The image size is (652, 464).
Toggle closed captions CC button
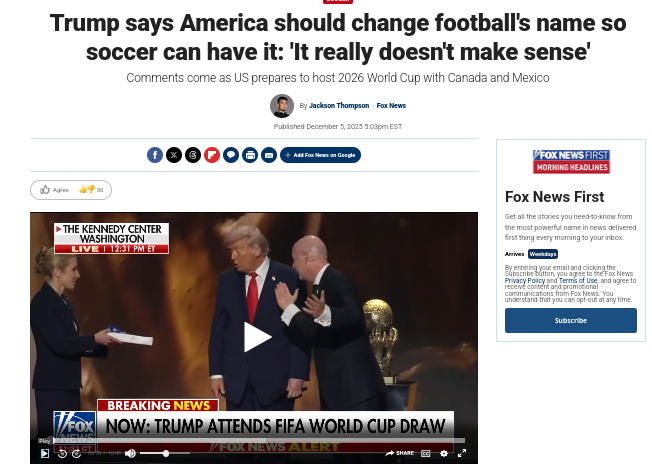[425, 453]
